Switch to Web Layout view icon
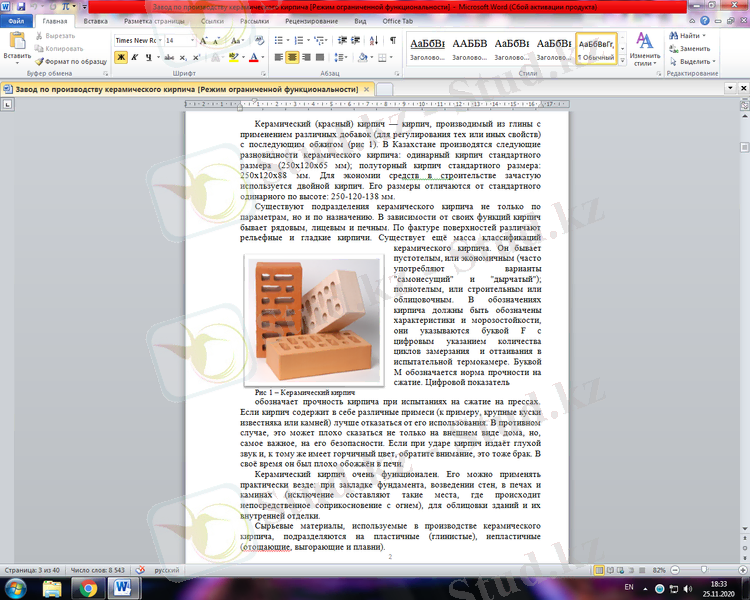This screenshot has height=600, width=750. 620,570
